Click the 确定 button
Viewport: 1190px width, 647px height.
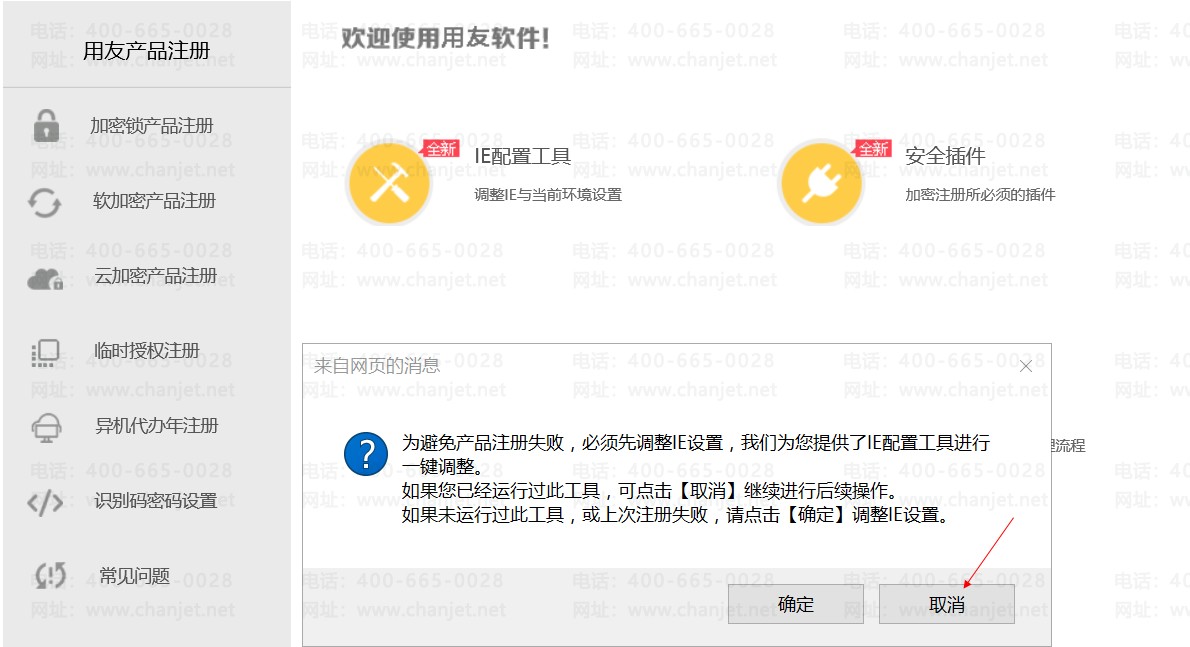[795, 604]
